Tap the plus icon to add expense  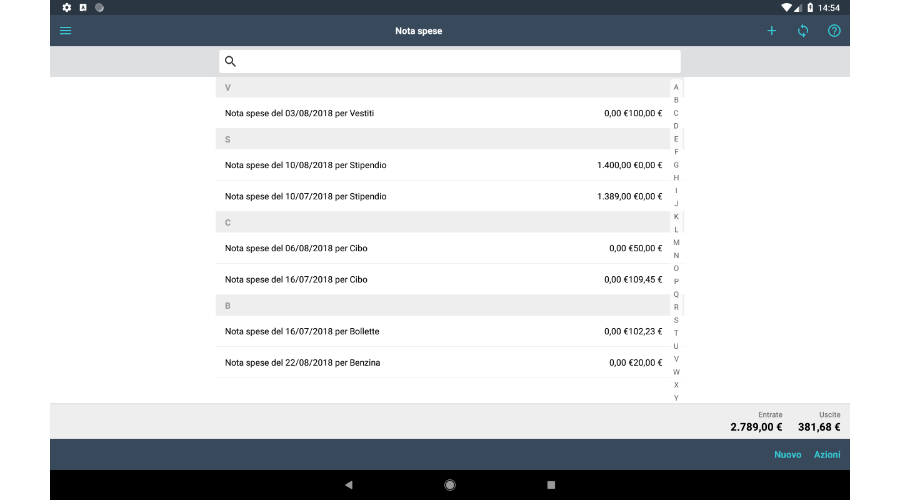point(771,31)
